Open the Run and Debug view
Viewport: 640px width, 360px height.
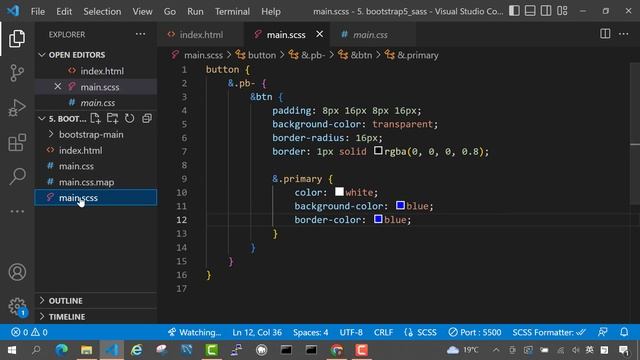[x=17, y=108]
